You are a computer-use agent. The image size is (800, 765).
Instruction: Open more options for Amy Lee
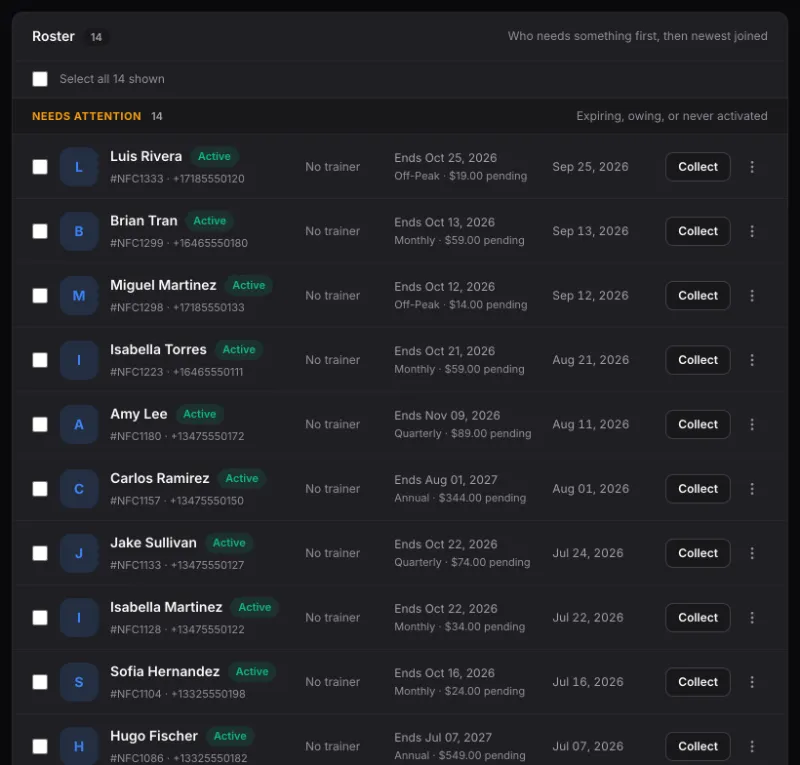tap(752, 424)
